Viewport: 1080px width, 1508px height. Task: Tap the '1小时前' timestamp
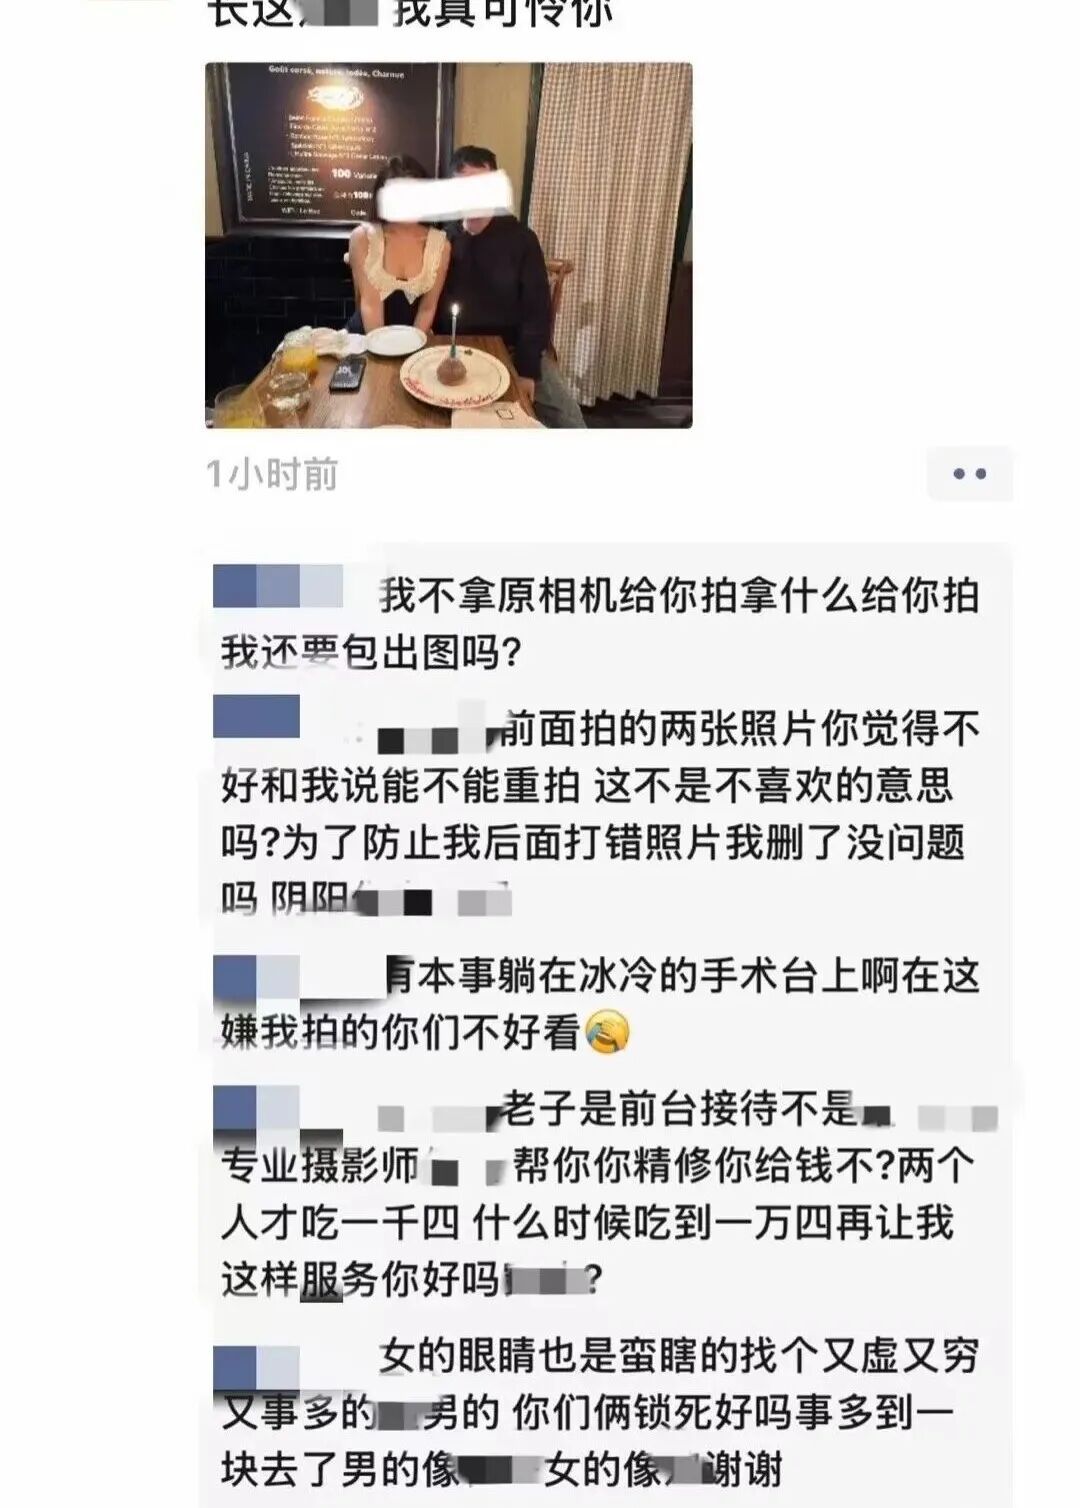[x=271, y=474]
